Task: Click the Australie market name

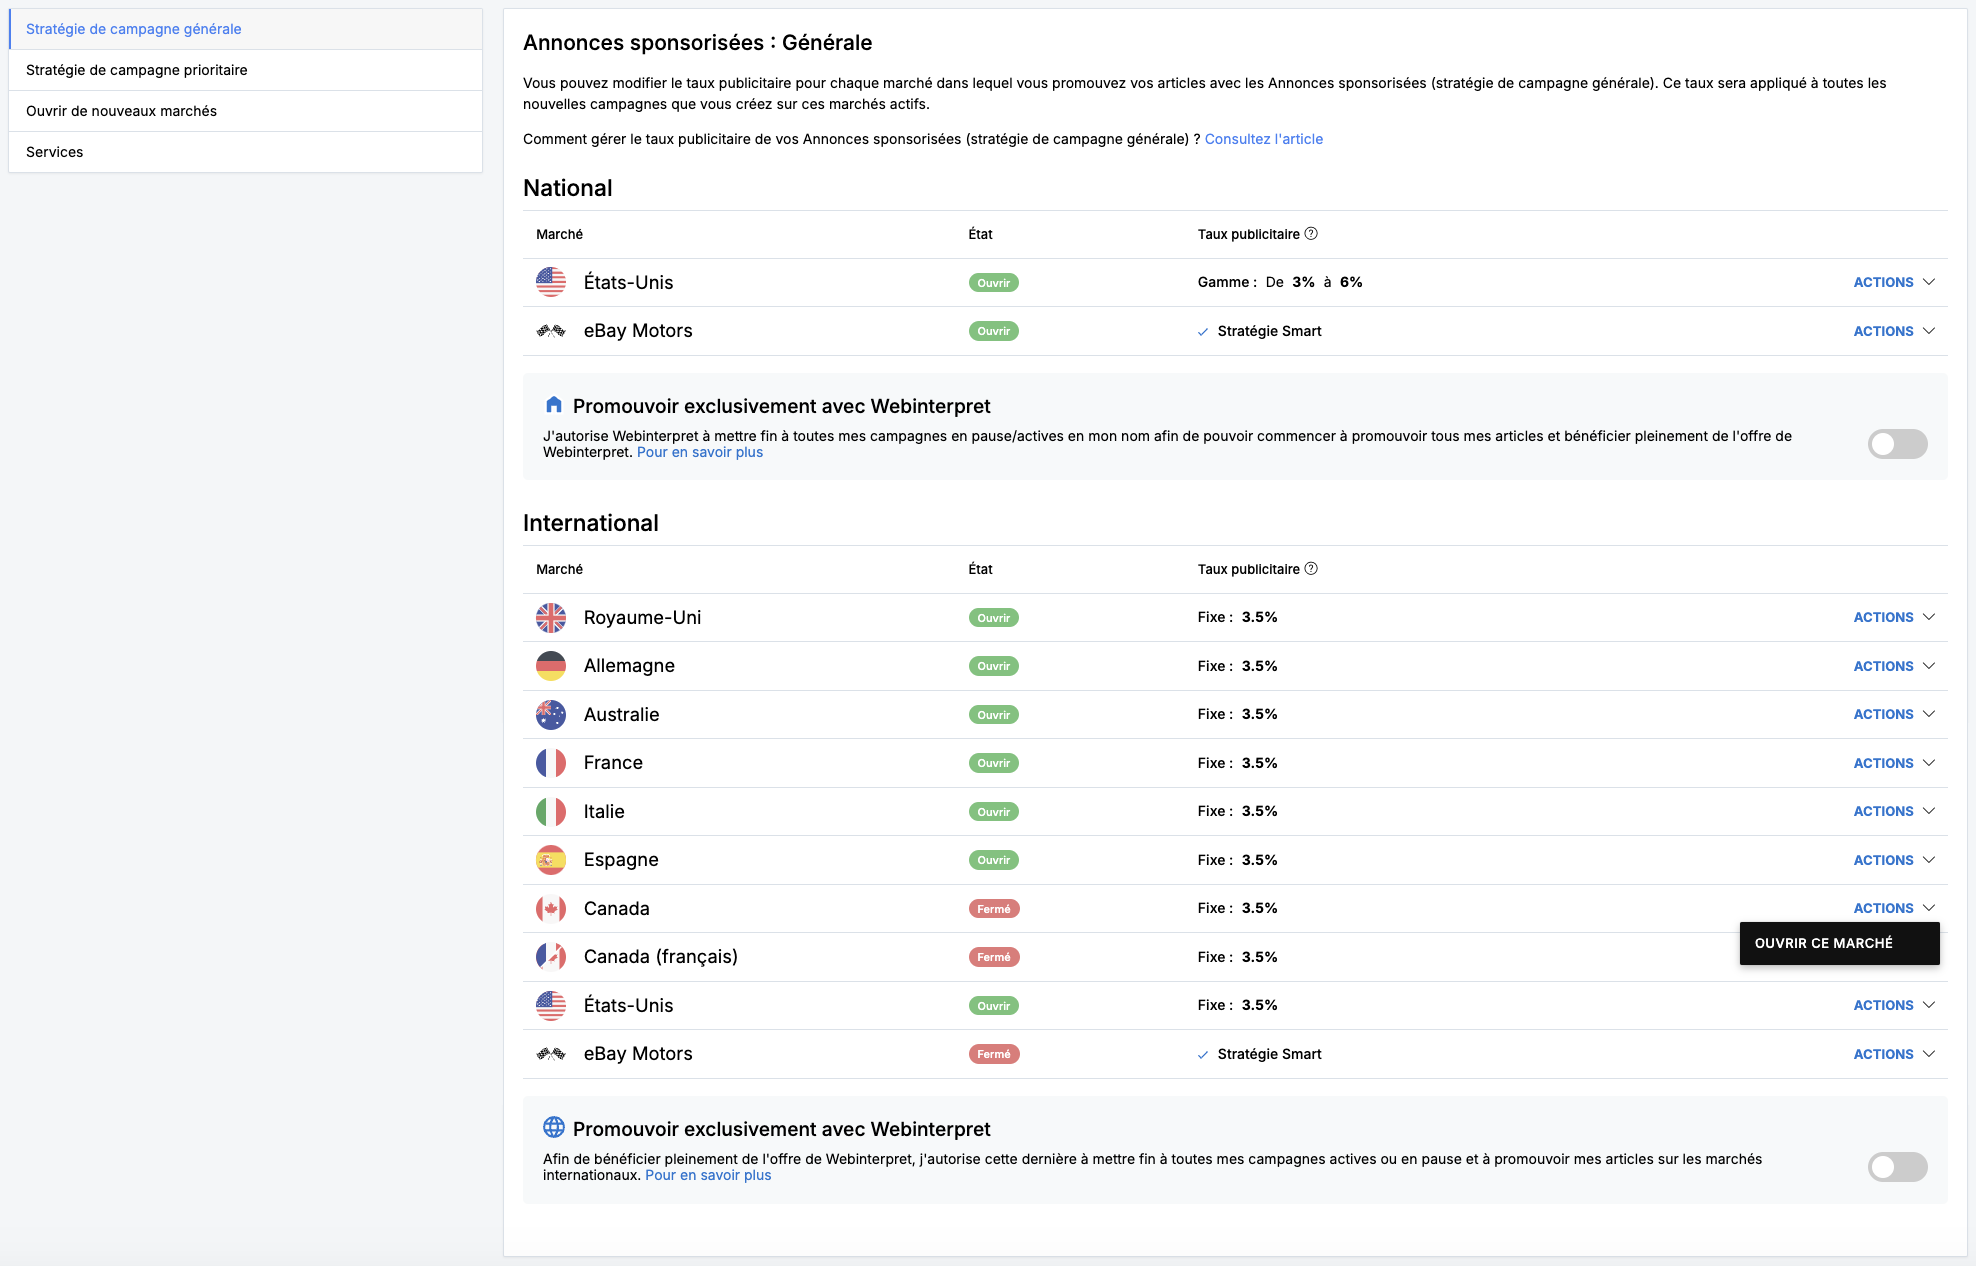Action: pyautogui.click(x=621, y=714)
